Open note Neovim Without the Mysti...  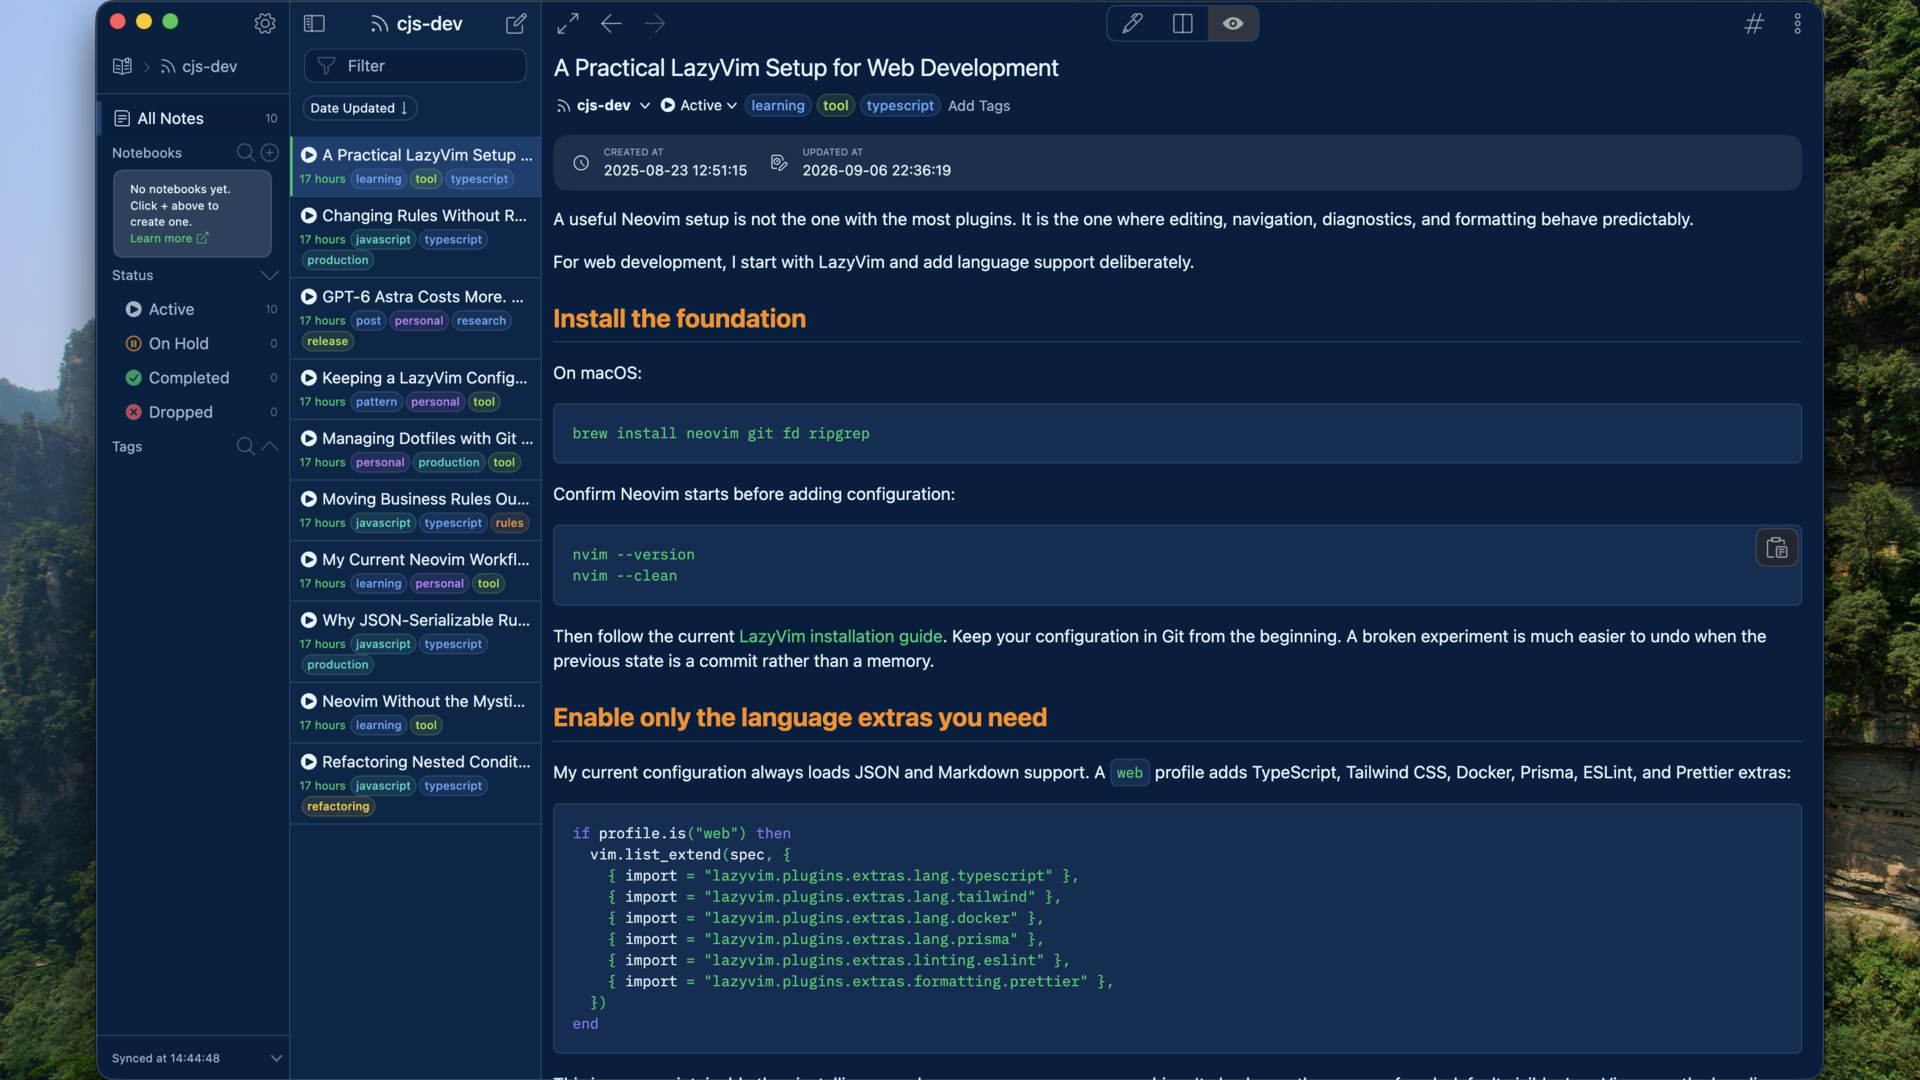click(x=415, y=712)
